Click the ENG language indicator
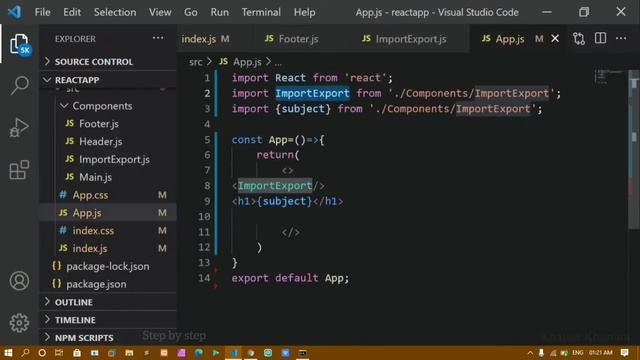Image resolution: width=640 pixels, height=360 pixels. (x=578, y=353)
